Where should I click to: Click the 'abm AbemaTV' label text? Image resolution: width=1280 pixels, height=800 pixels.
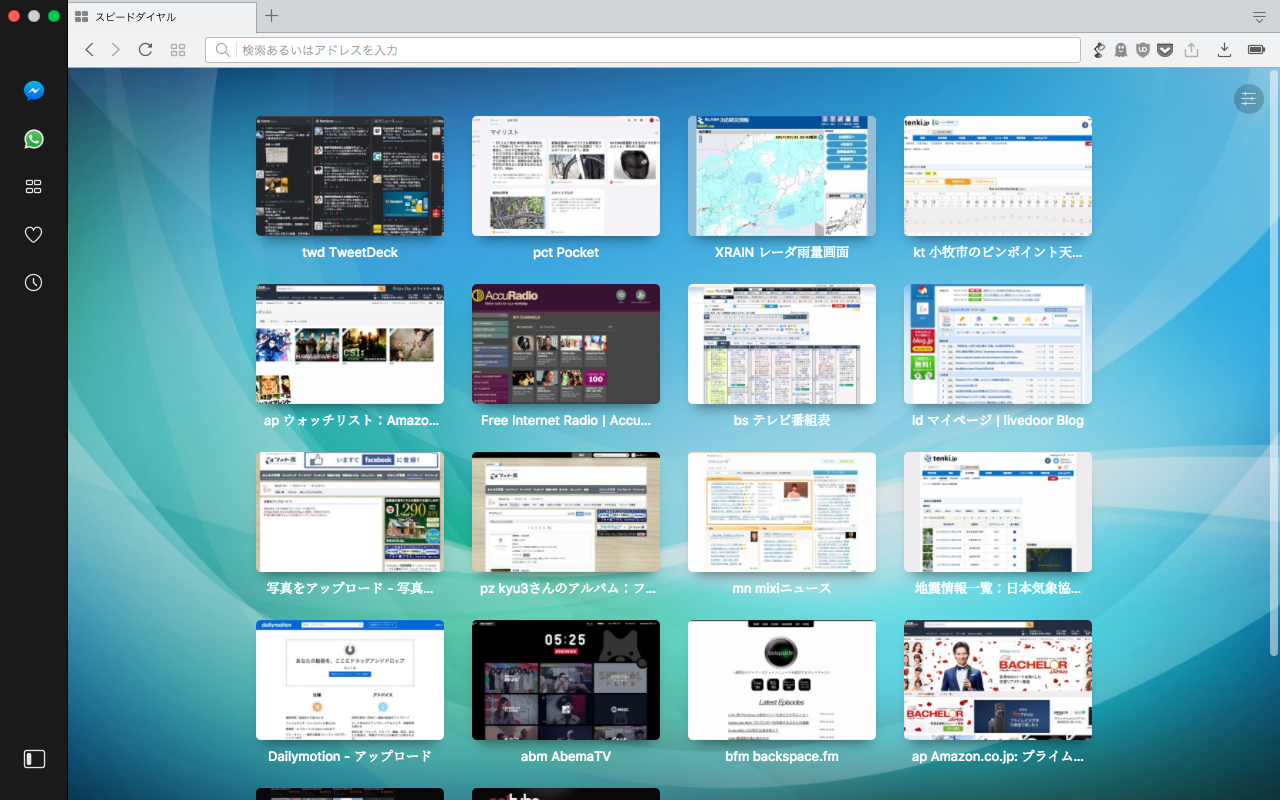point(566,757)
